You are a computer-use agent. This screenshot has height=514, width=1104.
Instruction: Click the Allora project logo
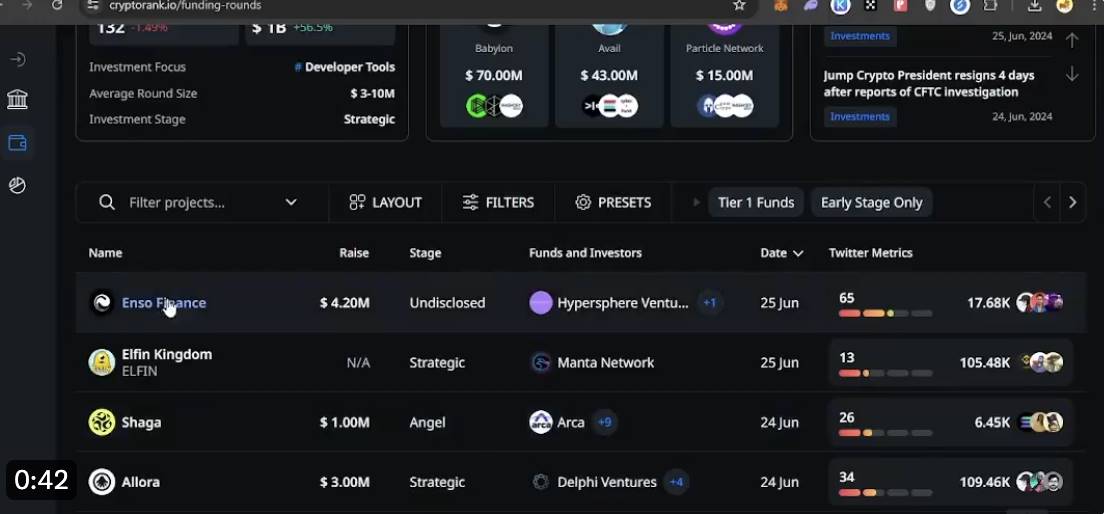click(x=101, y=482)
